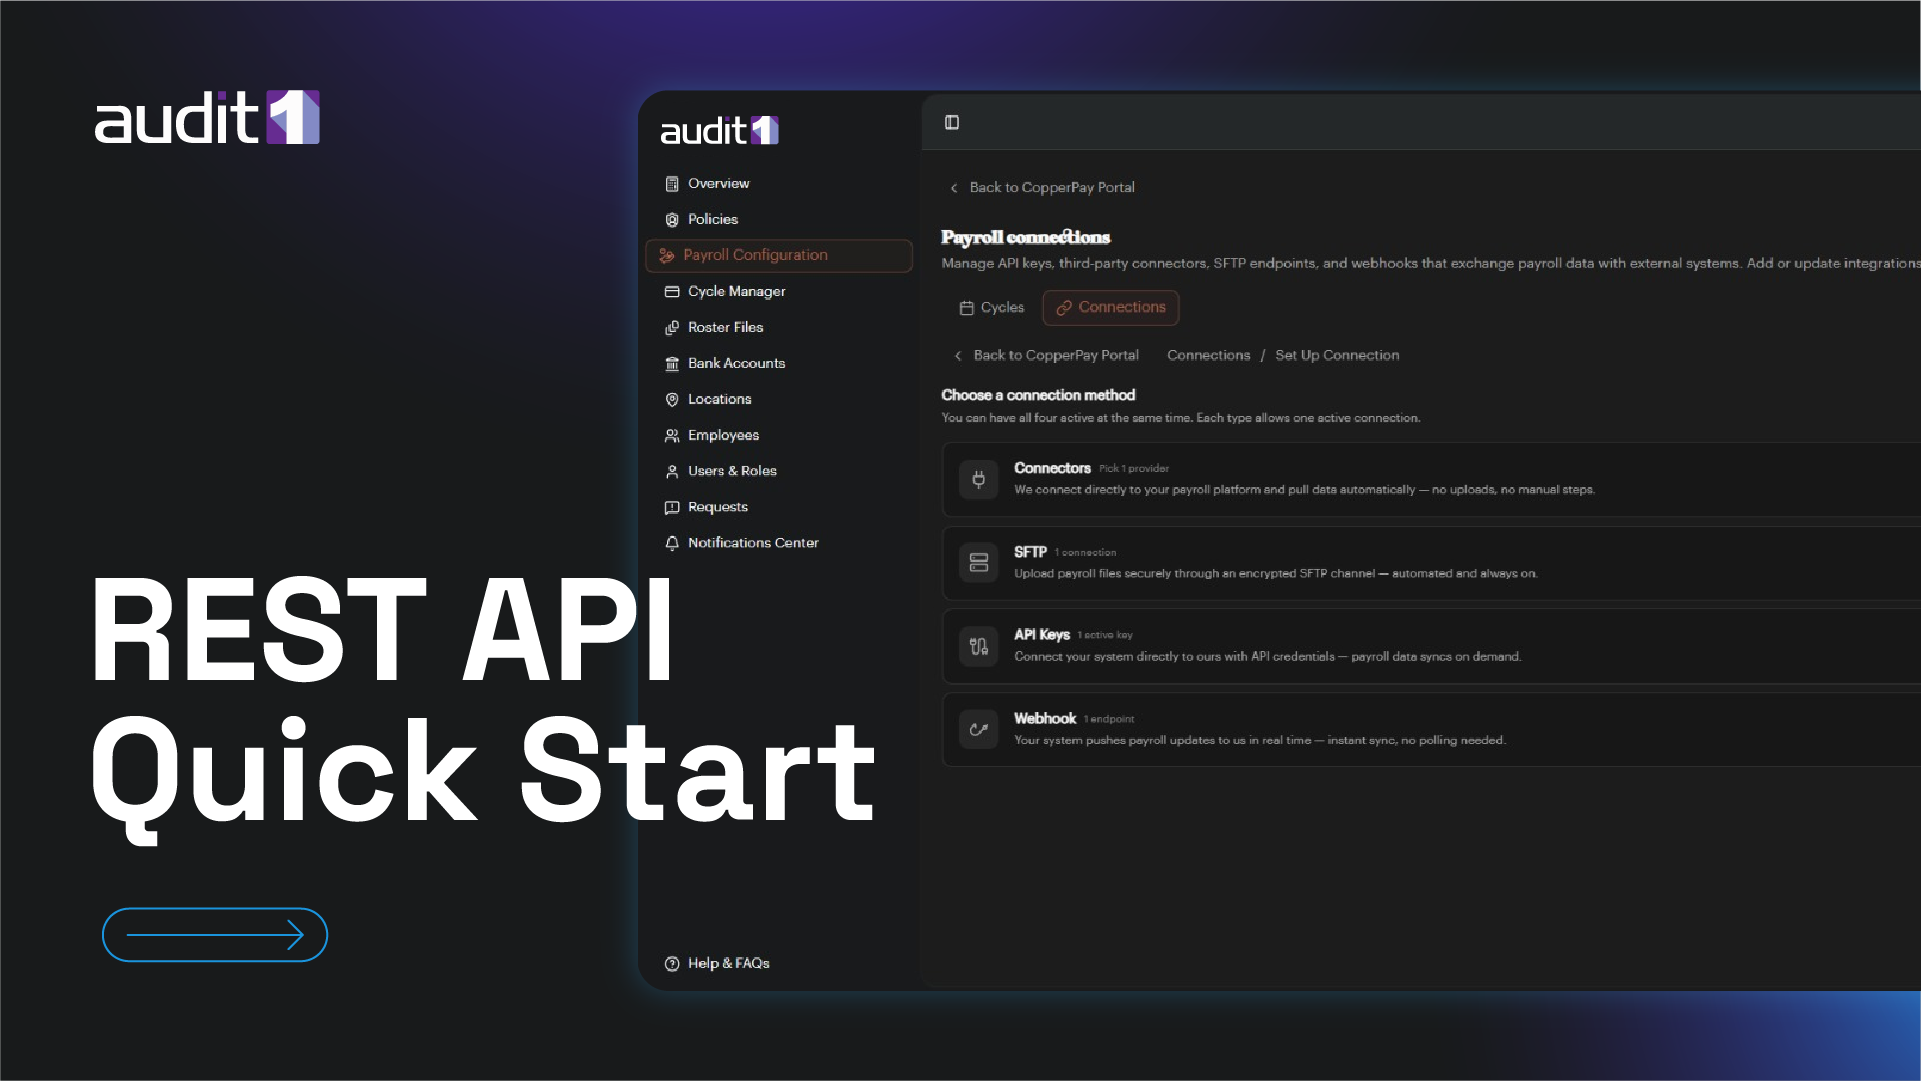This screenshot has width=1921, height=1081.
Task: Click the API Keys icon
Action: (x=978, y=646)
